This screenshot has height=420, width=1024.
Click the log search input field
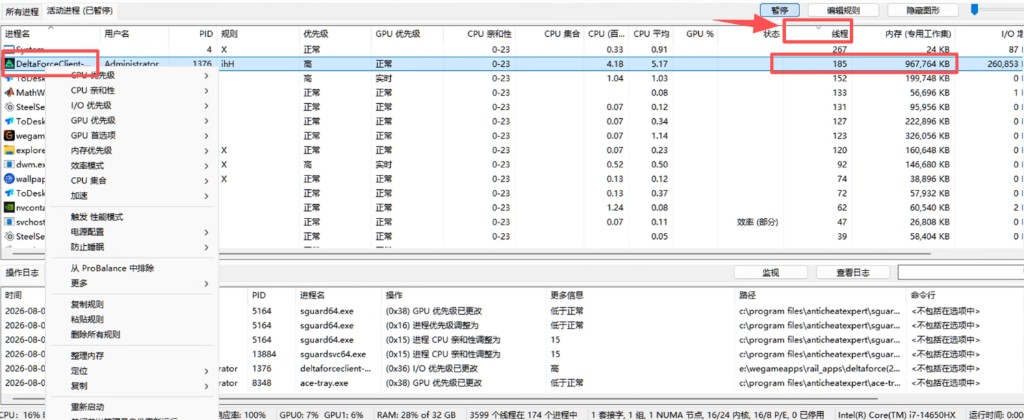click(x=960, y=272)
